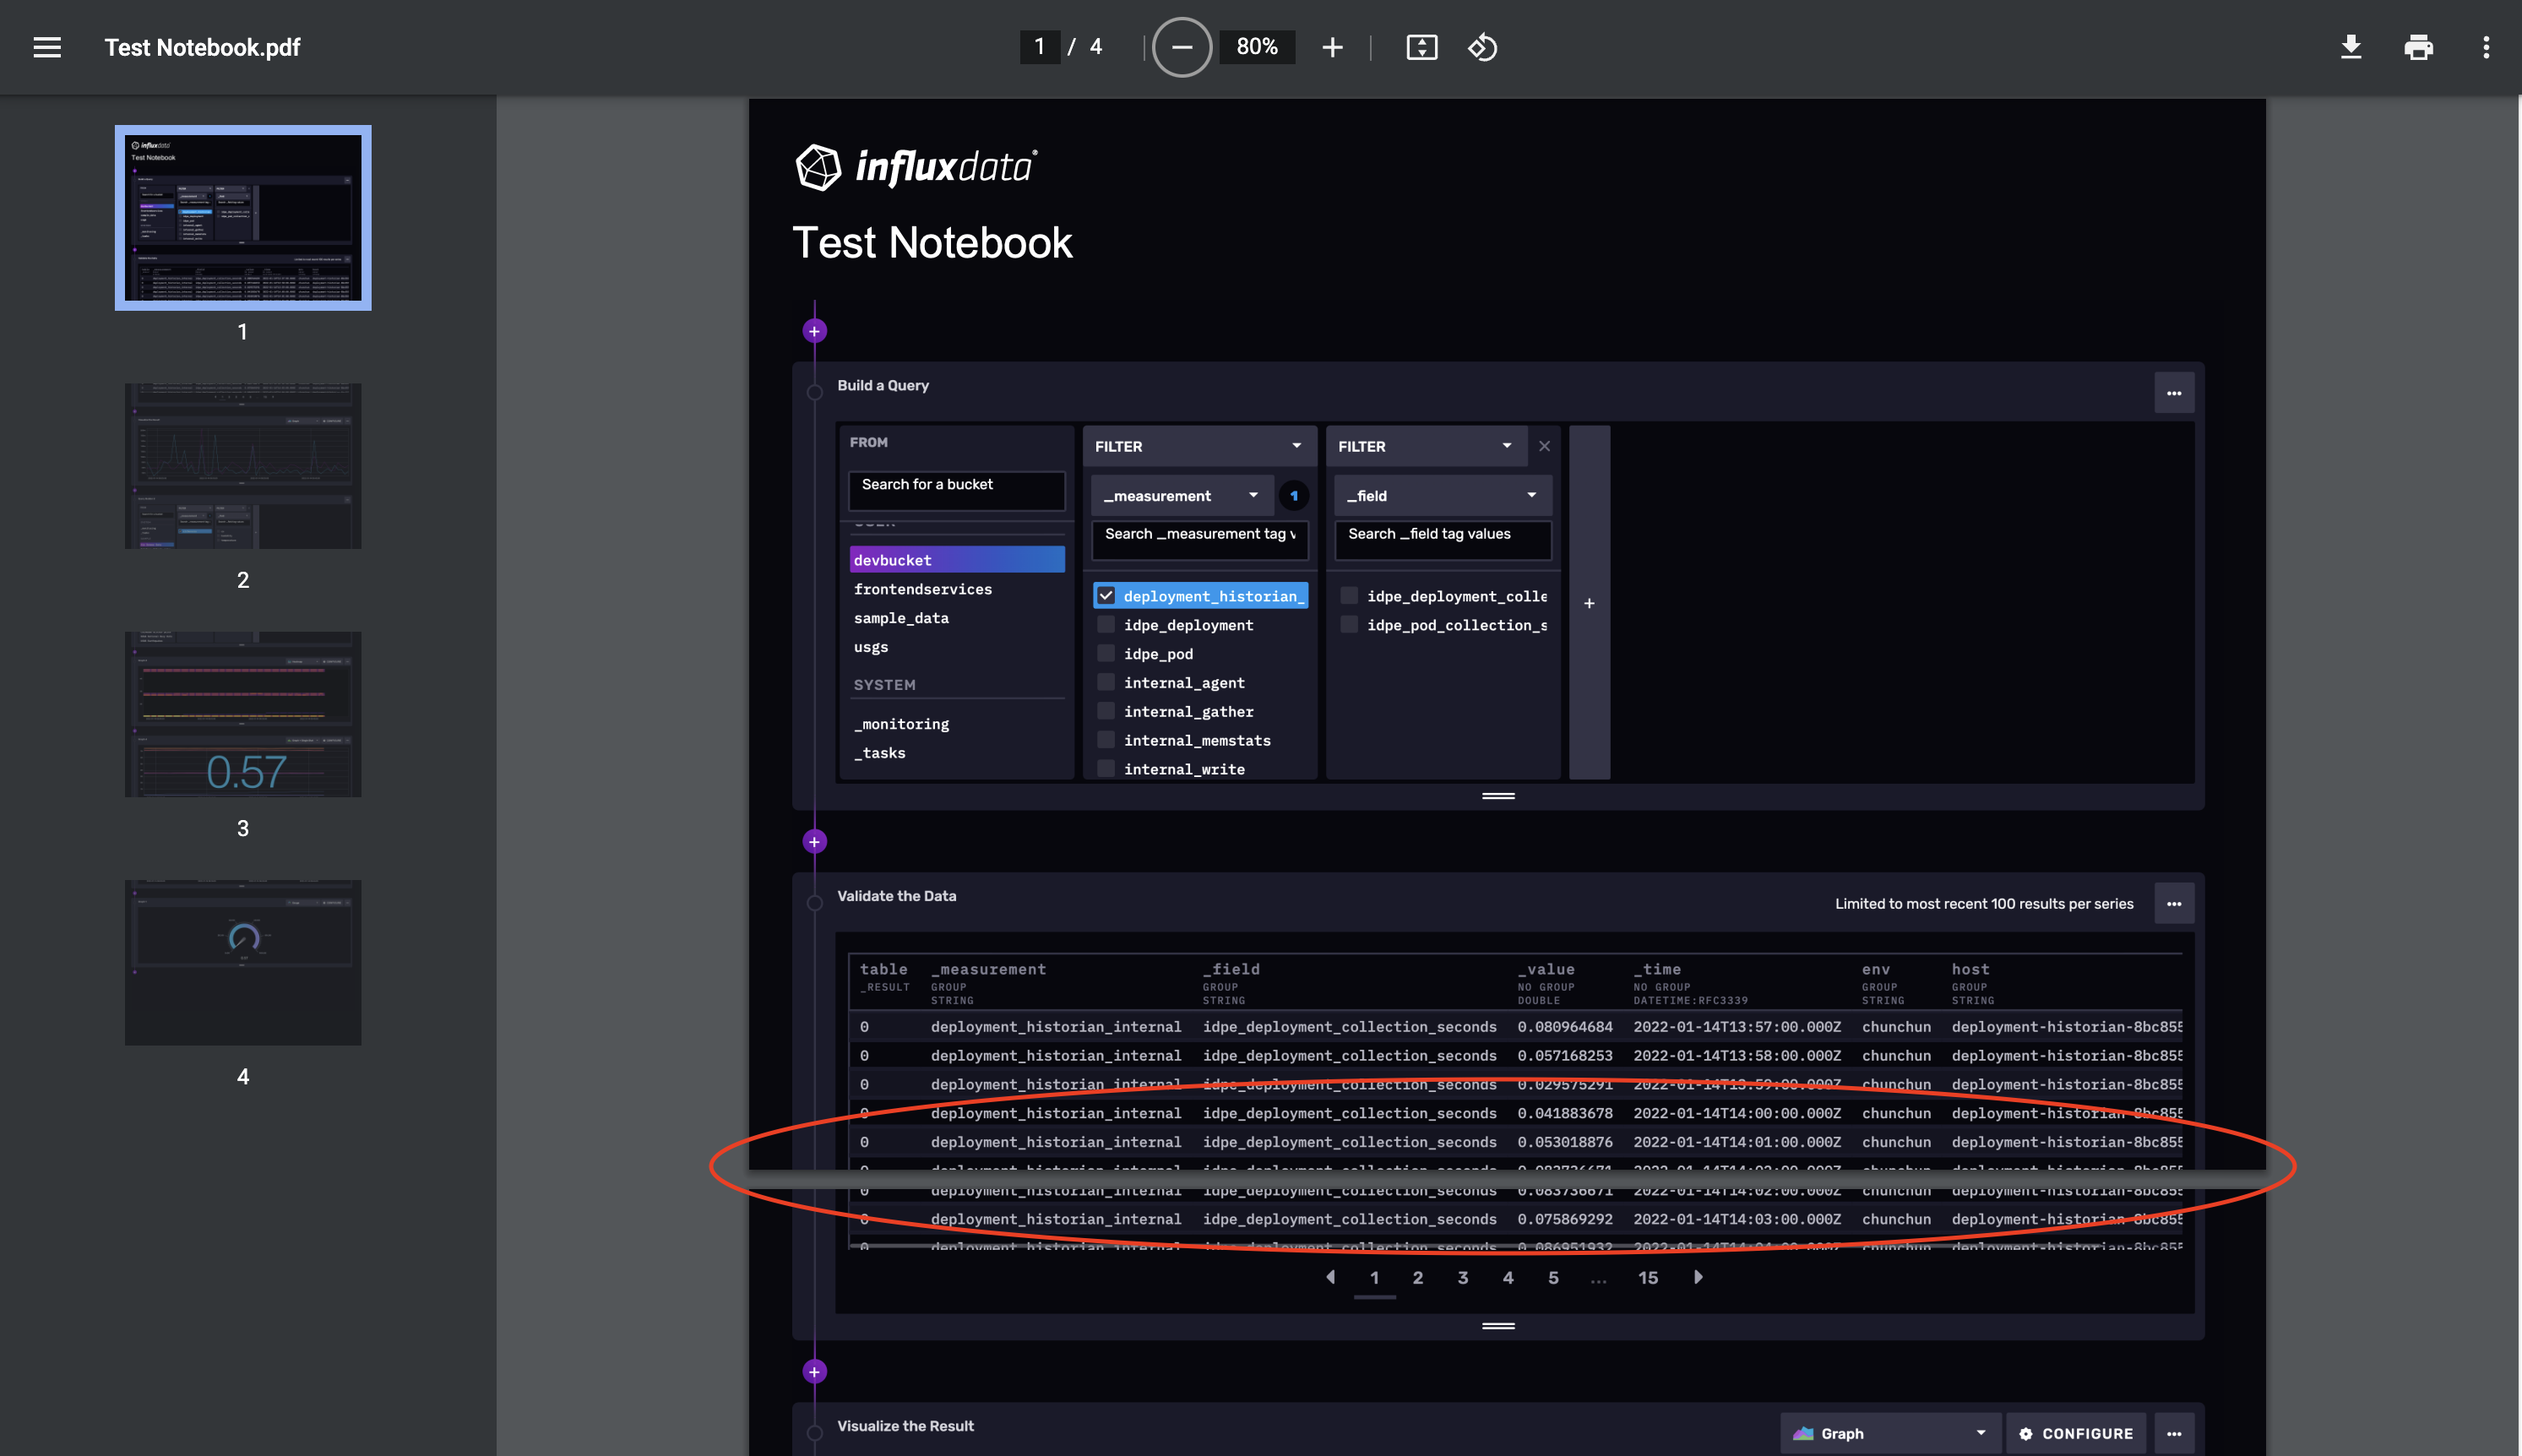This screenshot has height=1456, width=2522.
Task: Check the idpe_deployment checkbox
Action: [1105, 624]
